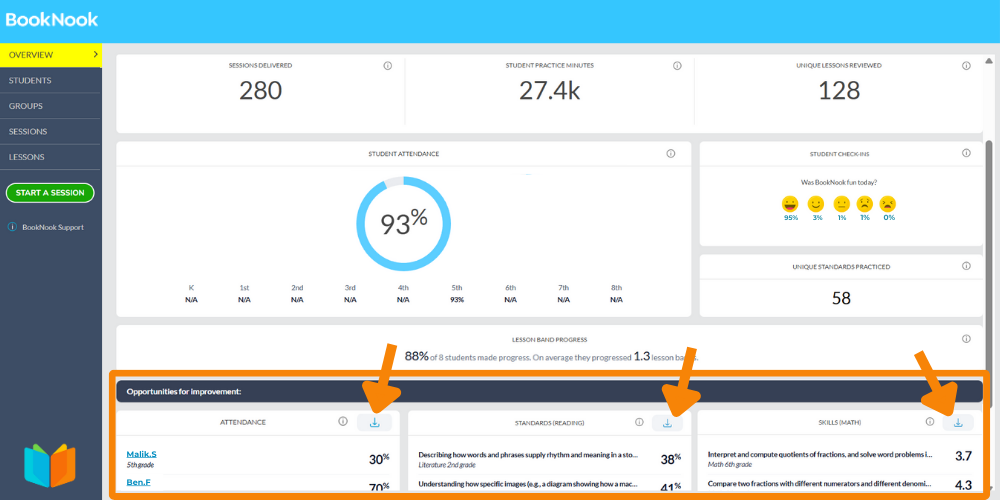
Task: Open info icon for Unique Lessons Reviewed
Action: [x=966, y=66]
